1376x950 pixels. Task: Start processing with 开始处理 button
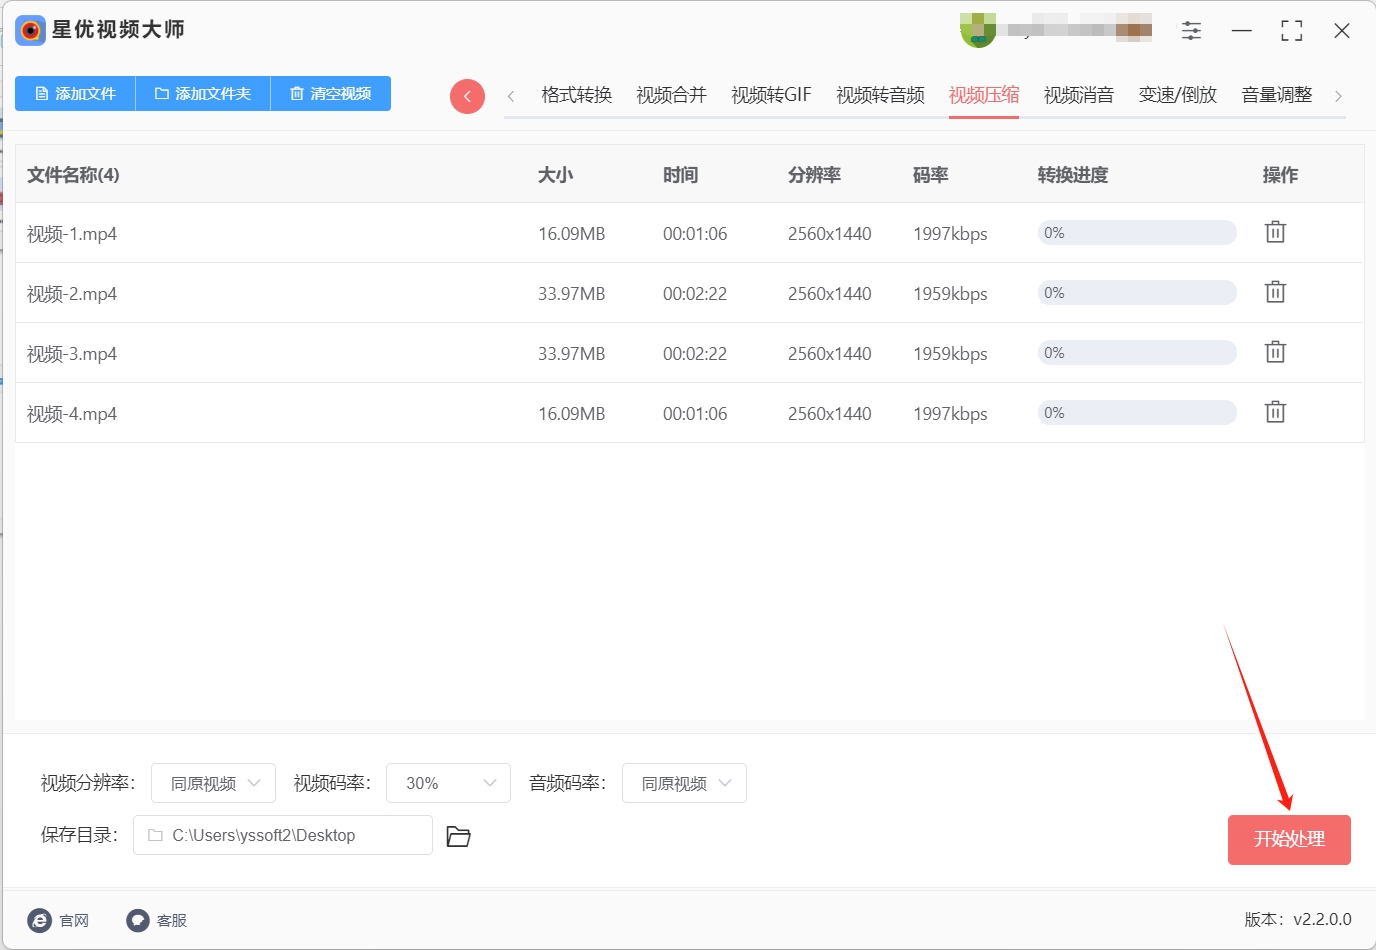point(1289,839)
